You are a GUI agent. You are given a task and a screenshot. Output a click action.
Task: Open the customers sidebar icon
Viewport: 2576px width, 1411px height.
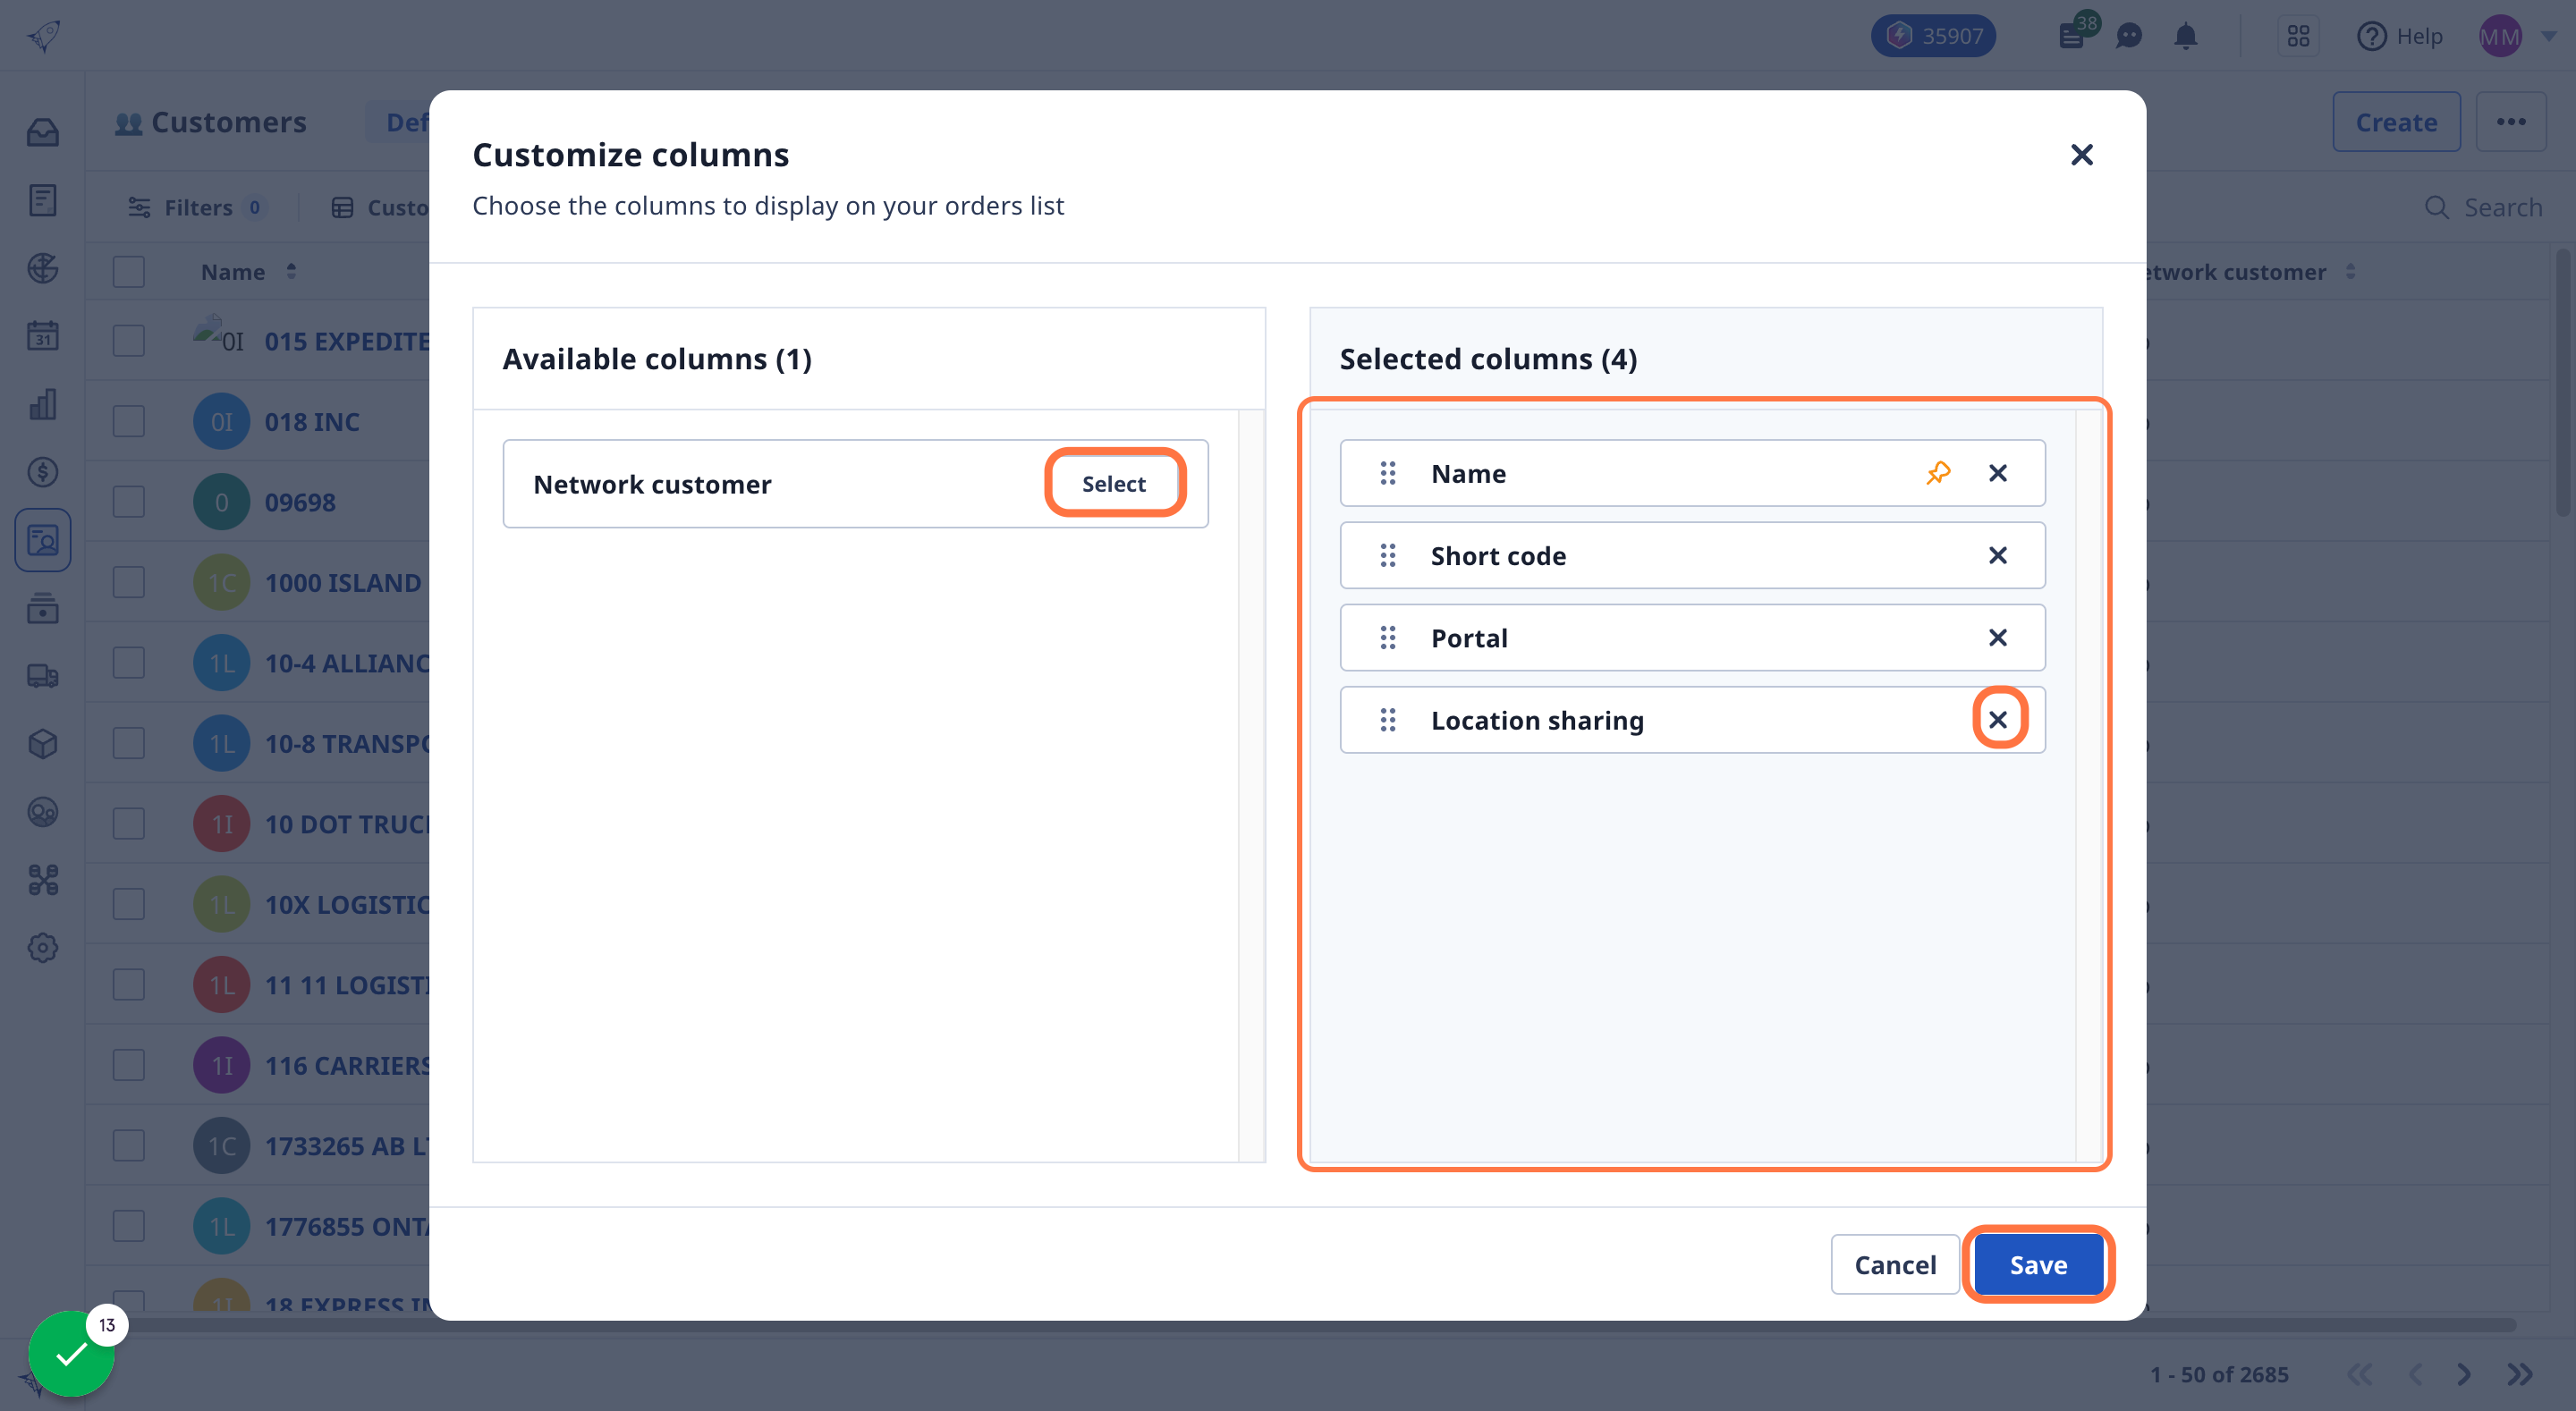(x=42, y=540)
